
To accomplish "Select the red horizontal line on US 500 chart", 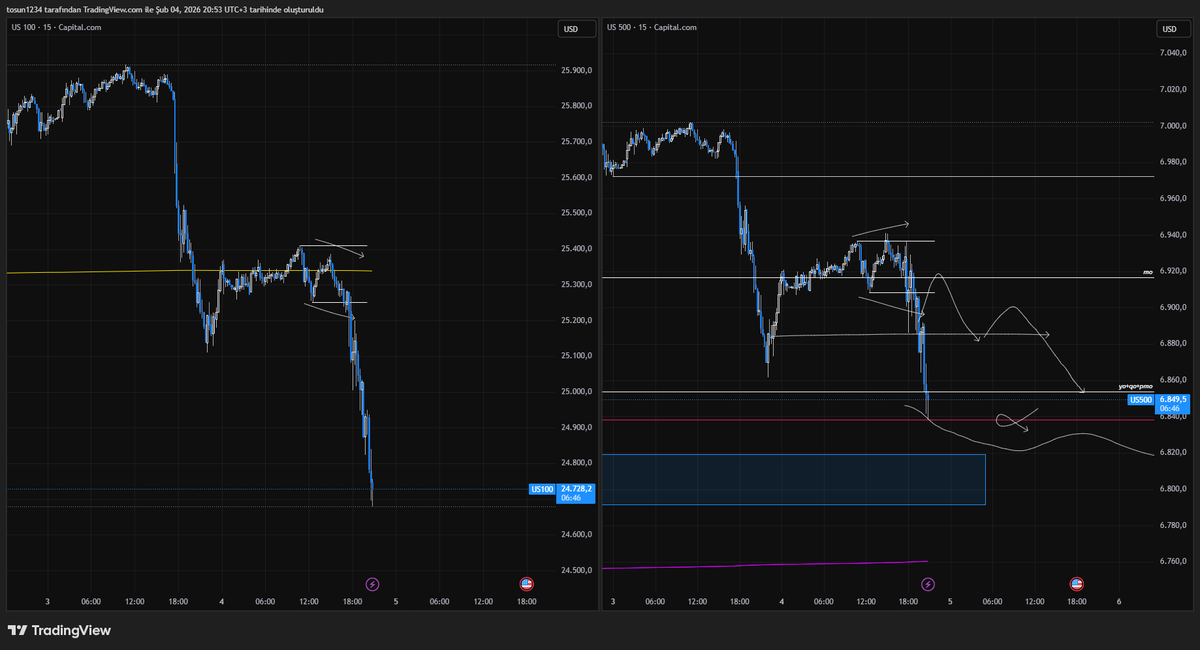I will pos(878,420).
